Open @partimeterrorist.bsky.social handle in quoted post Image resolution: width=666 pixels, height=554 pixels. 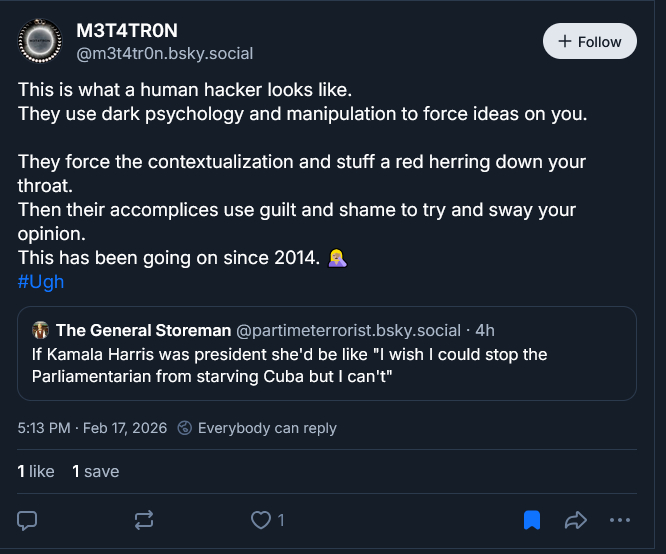(348, 330)
